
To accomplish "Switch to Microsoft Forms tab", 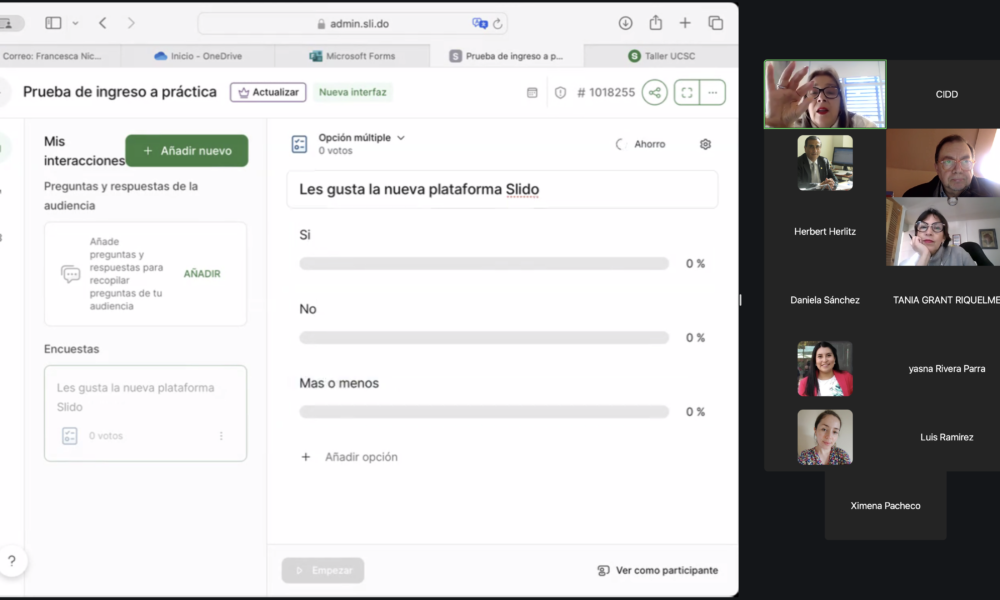I will tap(352, 56).
